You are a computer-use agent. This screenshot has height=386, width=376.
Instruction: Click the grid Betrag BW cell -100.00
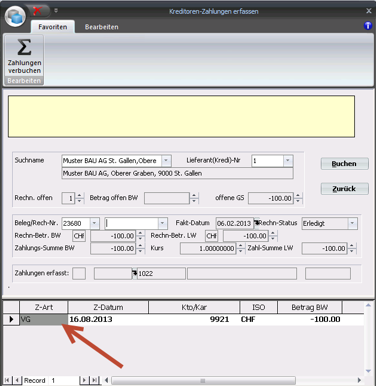310,319
